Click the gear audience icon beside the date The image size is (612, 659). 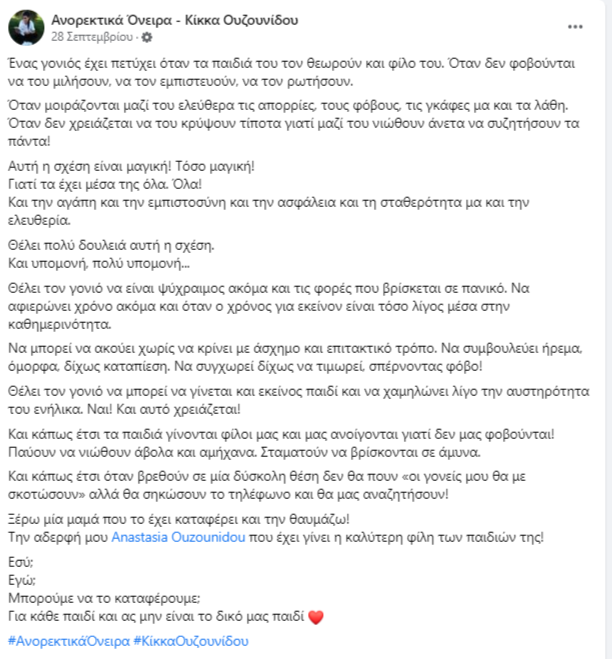tap(149, 37)
